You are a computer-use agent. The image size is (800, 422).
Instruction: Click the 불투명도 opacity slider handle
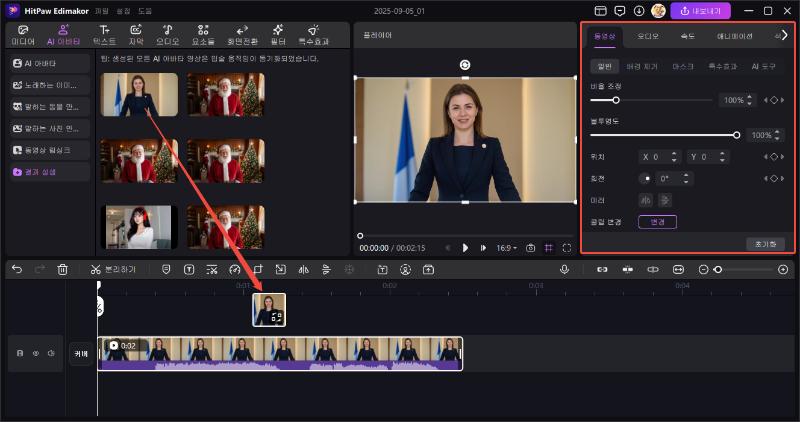(x=736, y=135)
